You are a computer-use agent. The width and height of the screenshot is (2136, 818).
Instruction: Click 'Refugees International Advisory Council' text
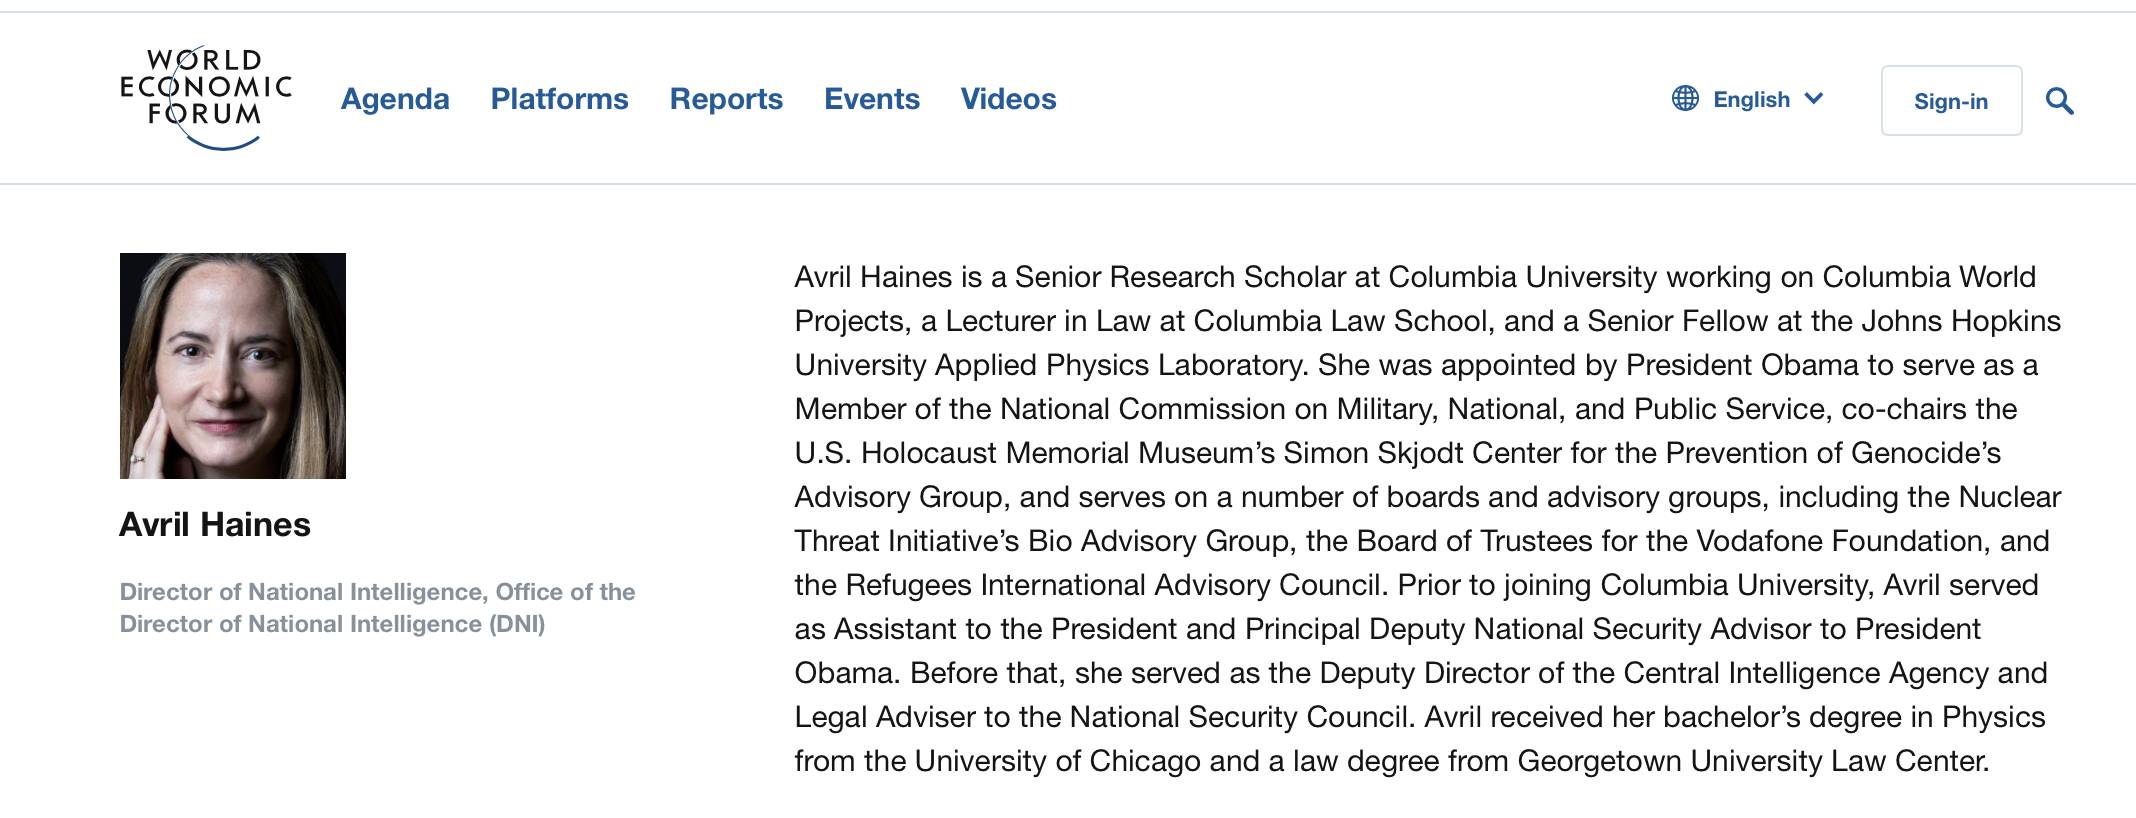[x=1114, y=585]
